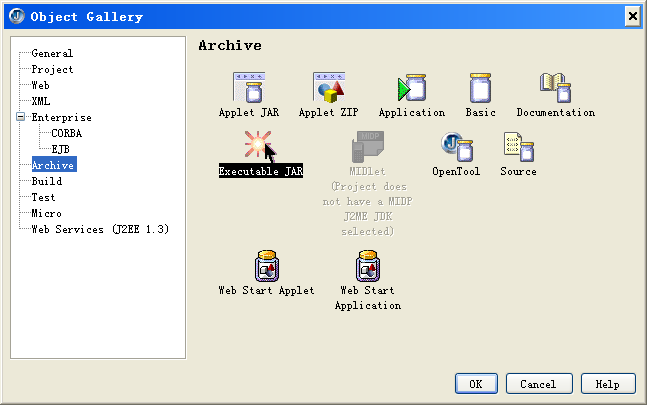
Task: Collapse the Enterprise tree node
Action: (x=20, y=117)
